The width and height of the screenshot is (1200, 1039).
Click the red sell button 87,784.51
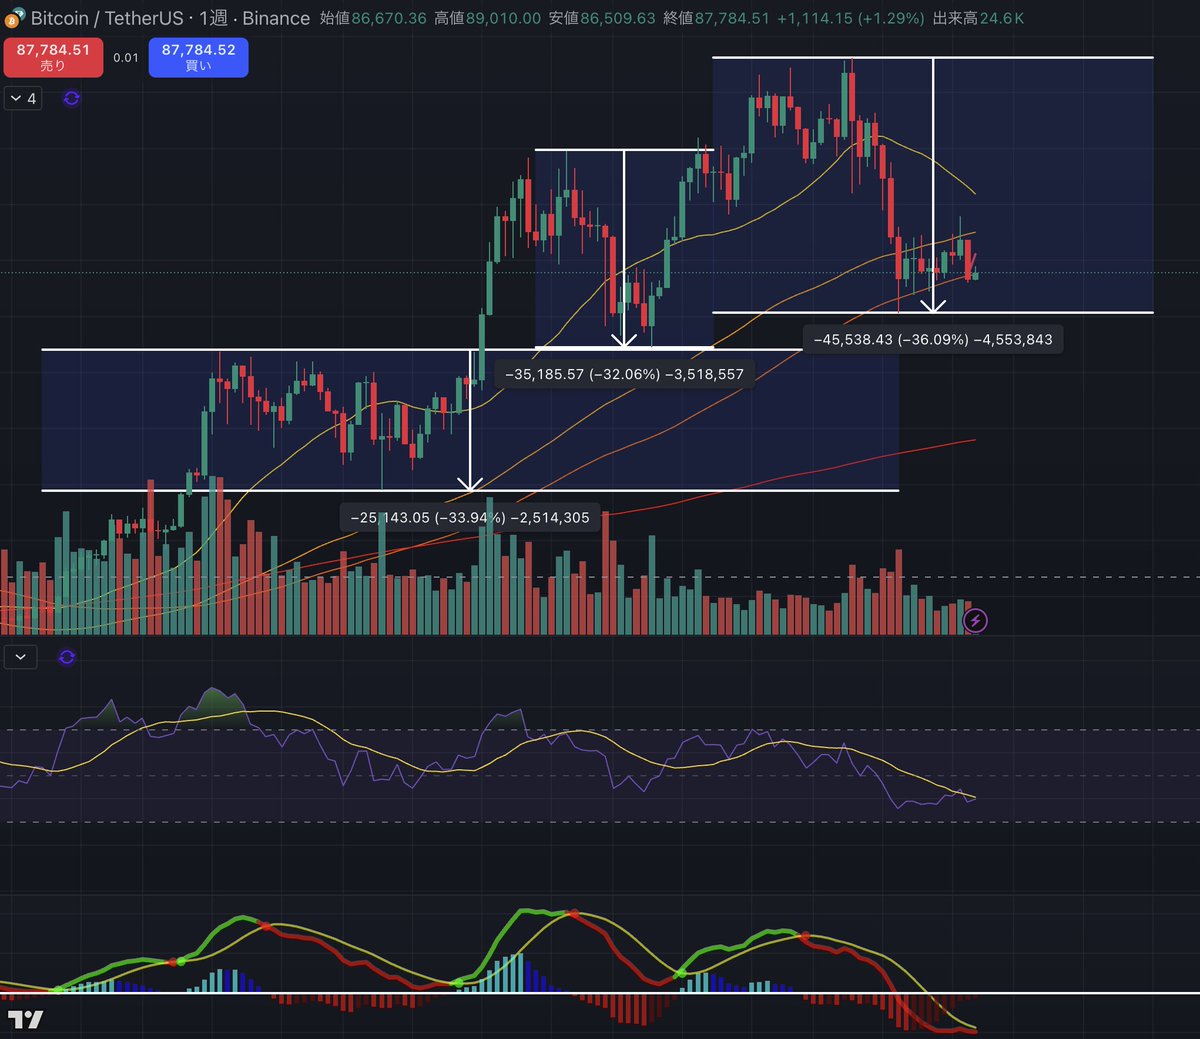pos(53,57)
